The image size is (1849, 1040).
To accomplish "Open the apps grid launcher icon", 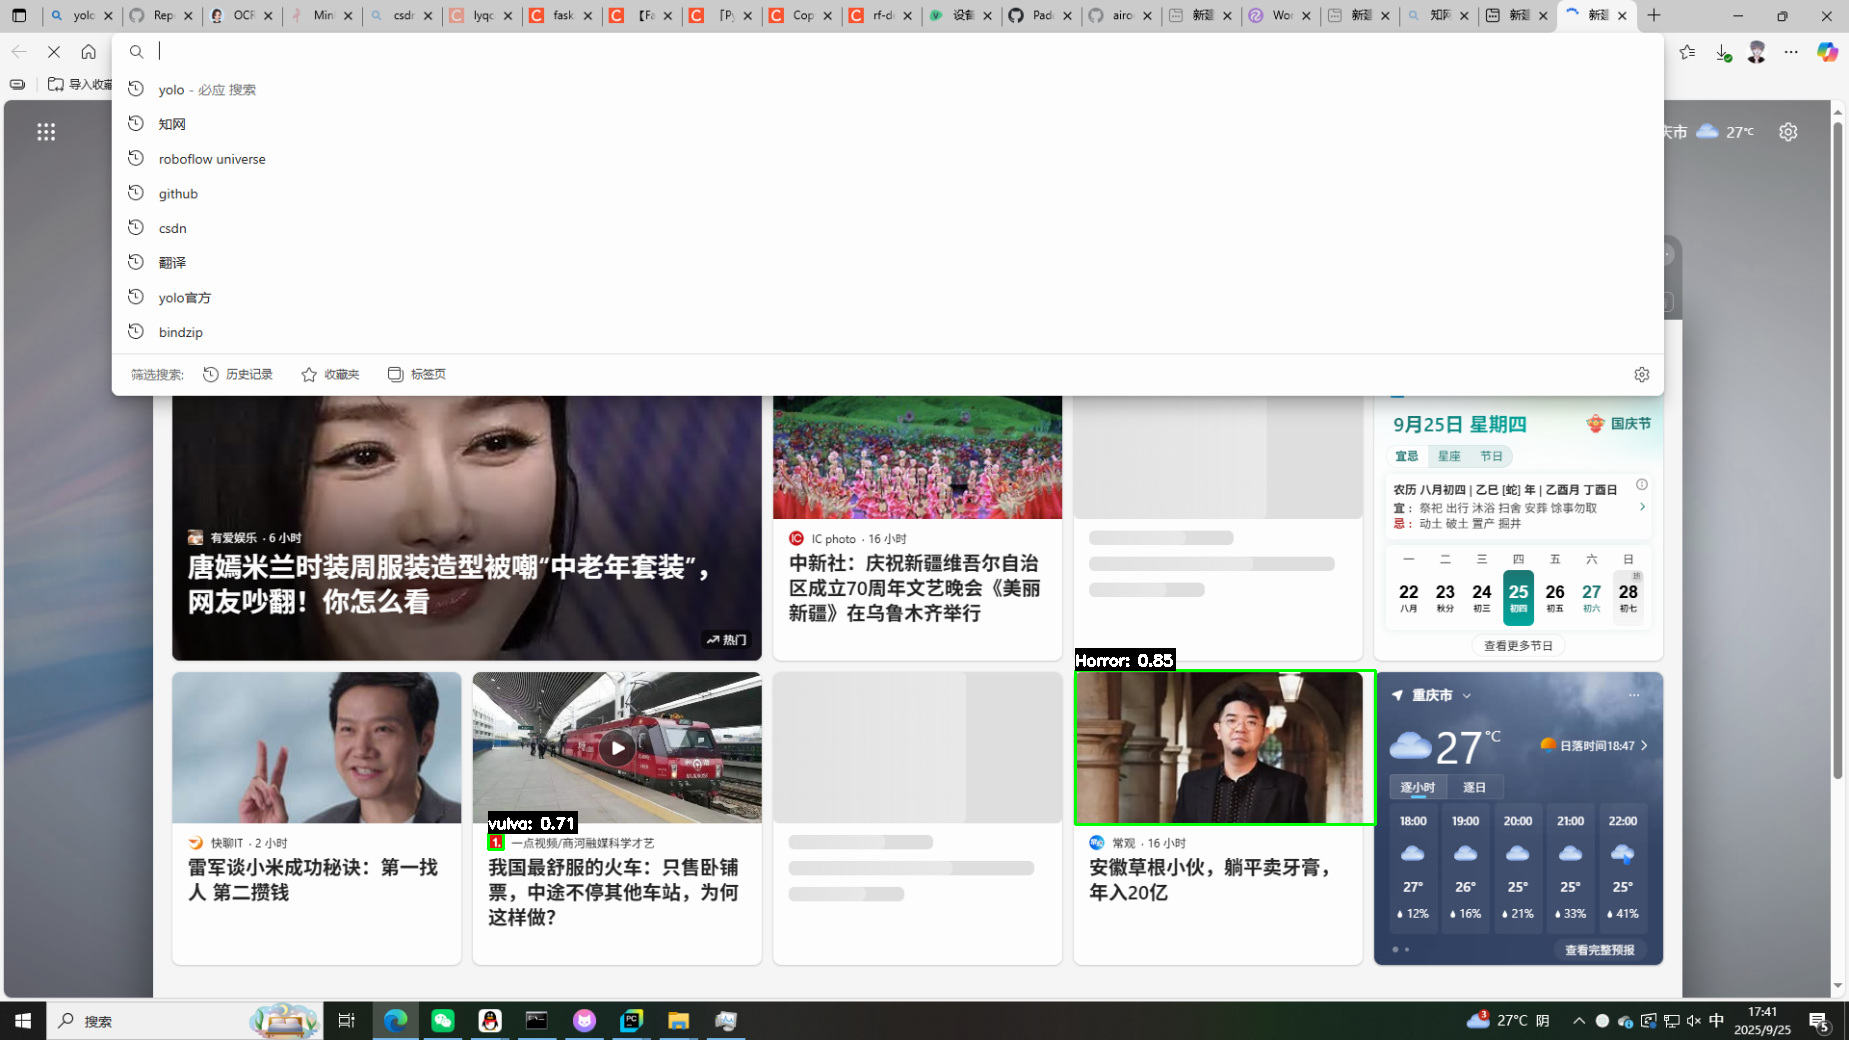I will [46, 132].
